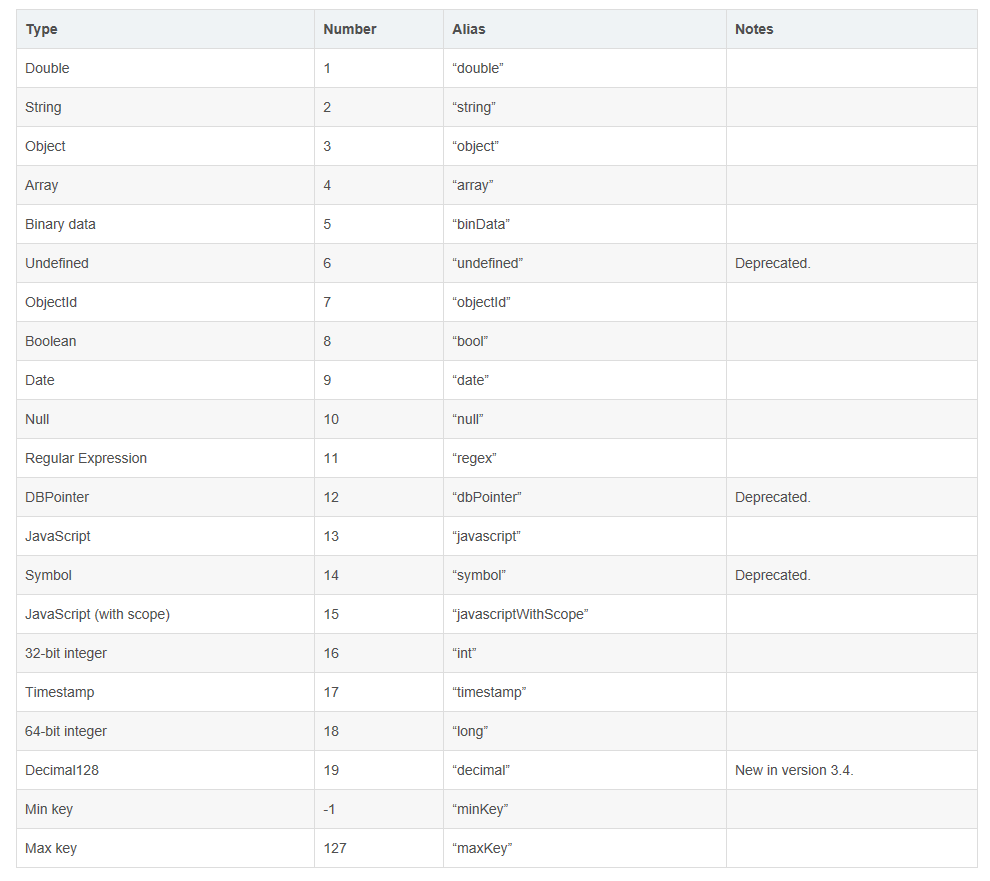Click the Type column header
Screen dimensions: 990x881
click(41, 29)
